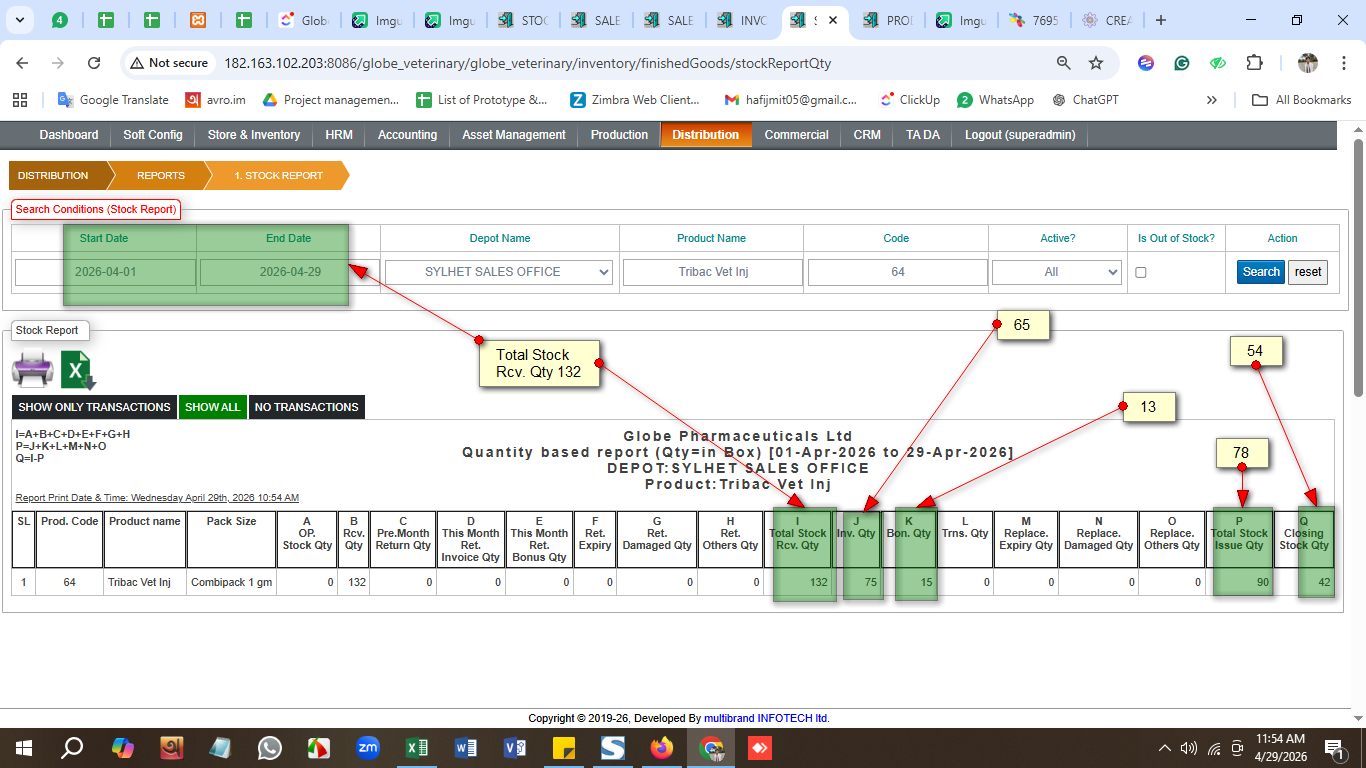1366x768 pixels.
Task: Open the Windows notification center
Action: [x=1333, y=748]
